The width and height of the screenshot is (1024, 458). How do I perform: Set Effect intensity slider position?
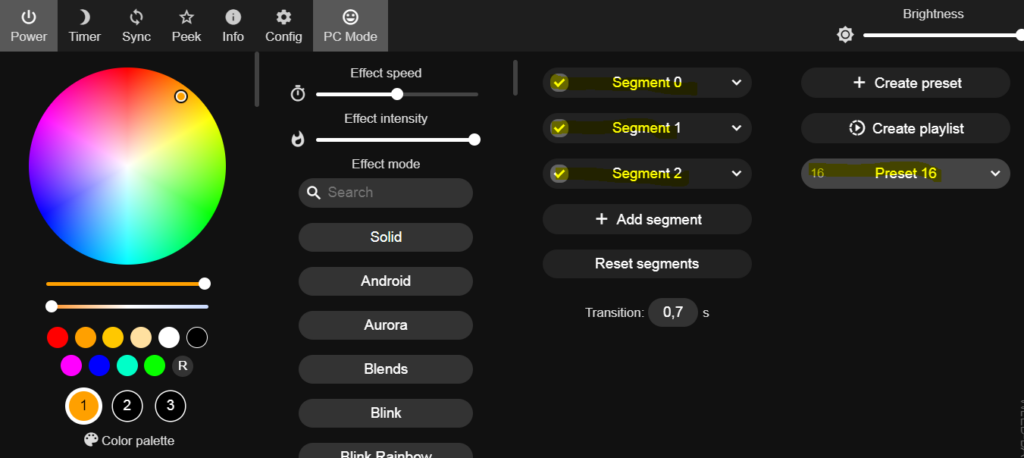point(397,139)
